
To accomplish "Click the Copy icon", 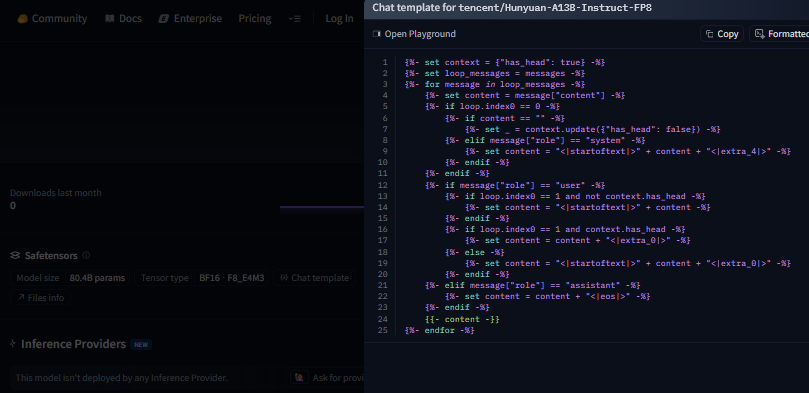I will (x=709, y=34).
